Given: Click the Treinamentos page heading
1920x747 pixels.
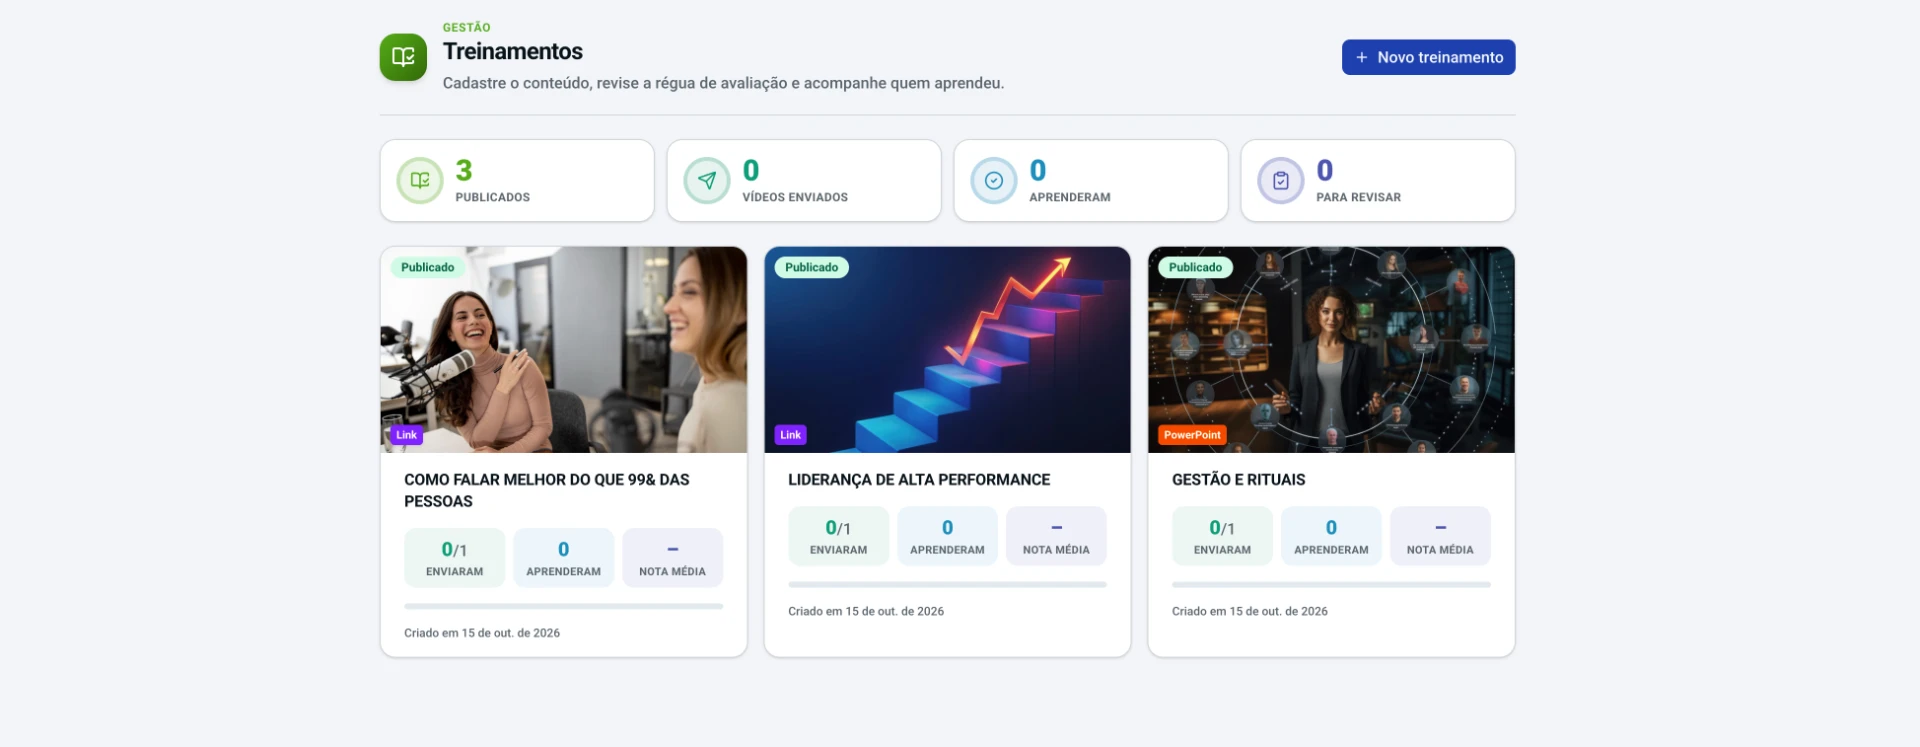Looking at the screenshot, I should (x=513, y=51).
